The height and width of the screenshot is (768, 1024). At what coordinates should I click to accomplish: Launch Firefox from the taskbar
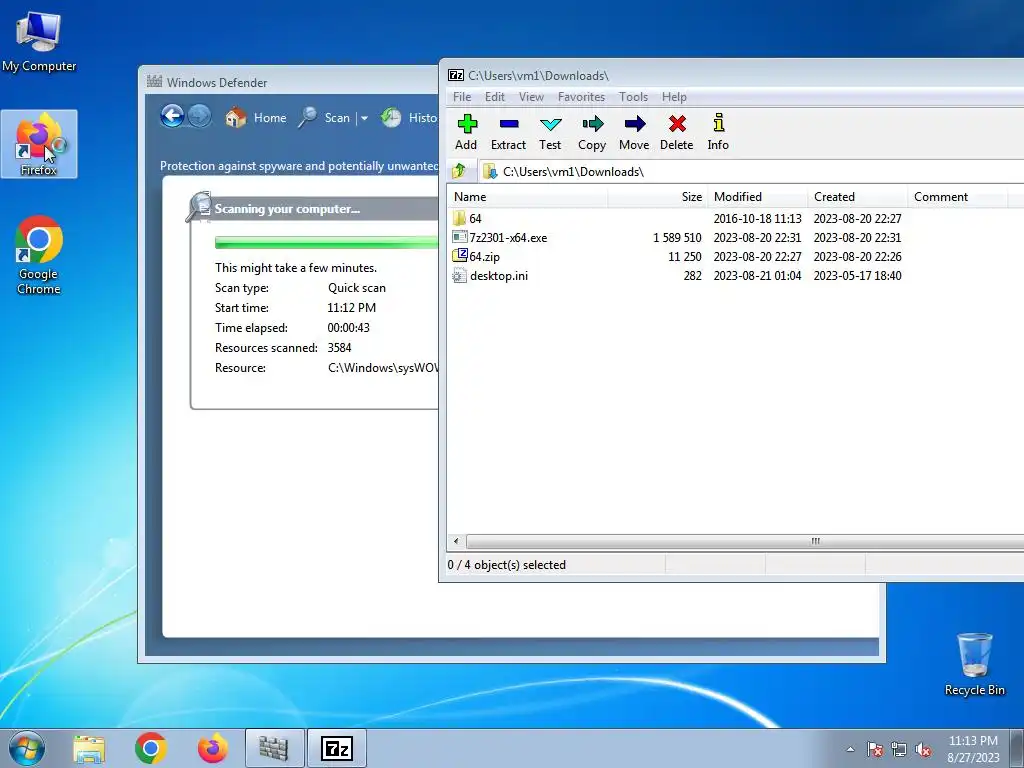point(213,749)
